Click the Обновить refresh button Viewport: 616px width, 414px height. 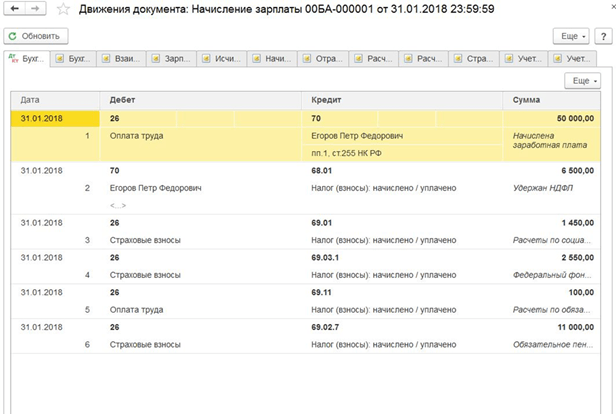(34, 36)
